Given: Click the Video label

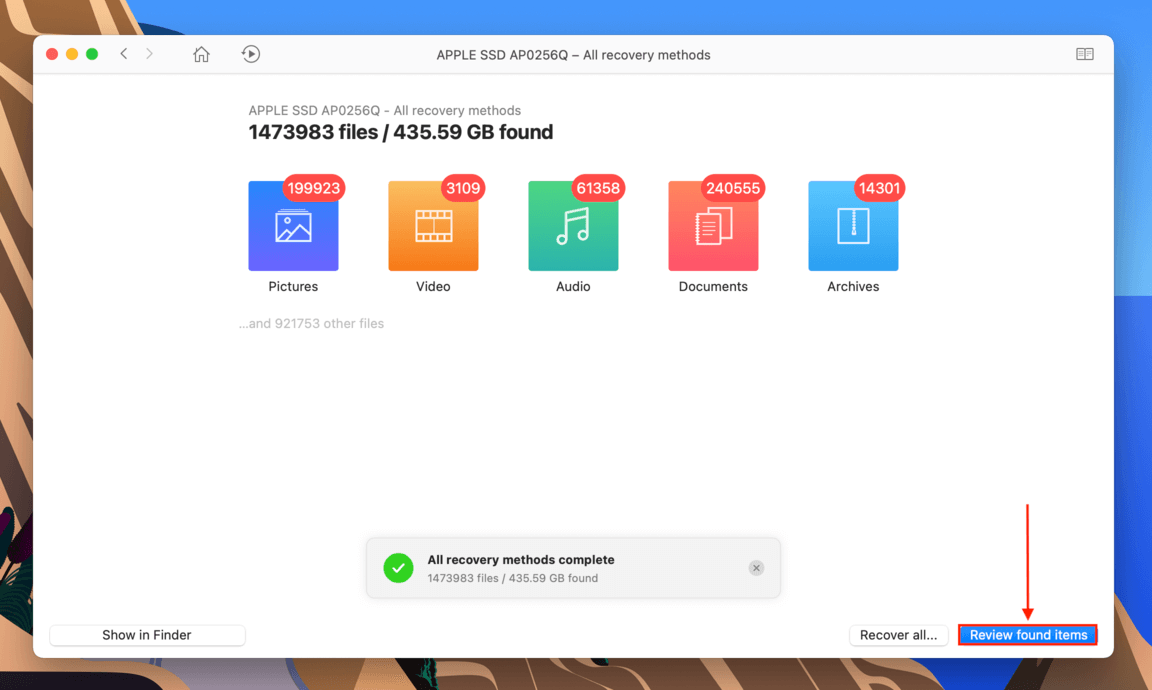Looking at the screenshot, I should (433, 287).
